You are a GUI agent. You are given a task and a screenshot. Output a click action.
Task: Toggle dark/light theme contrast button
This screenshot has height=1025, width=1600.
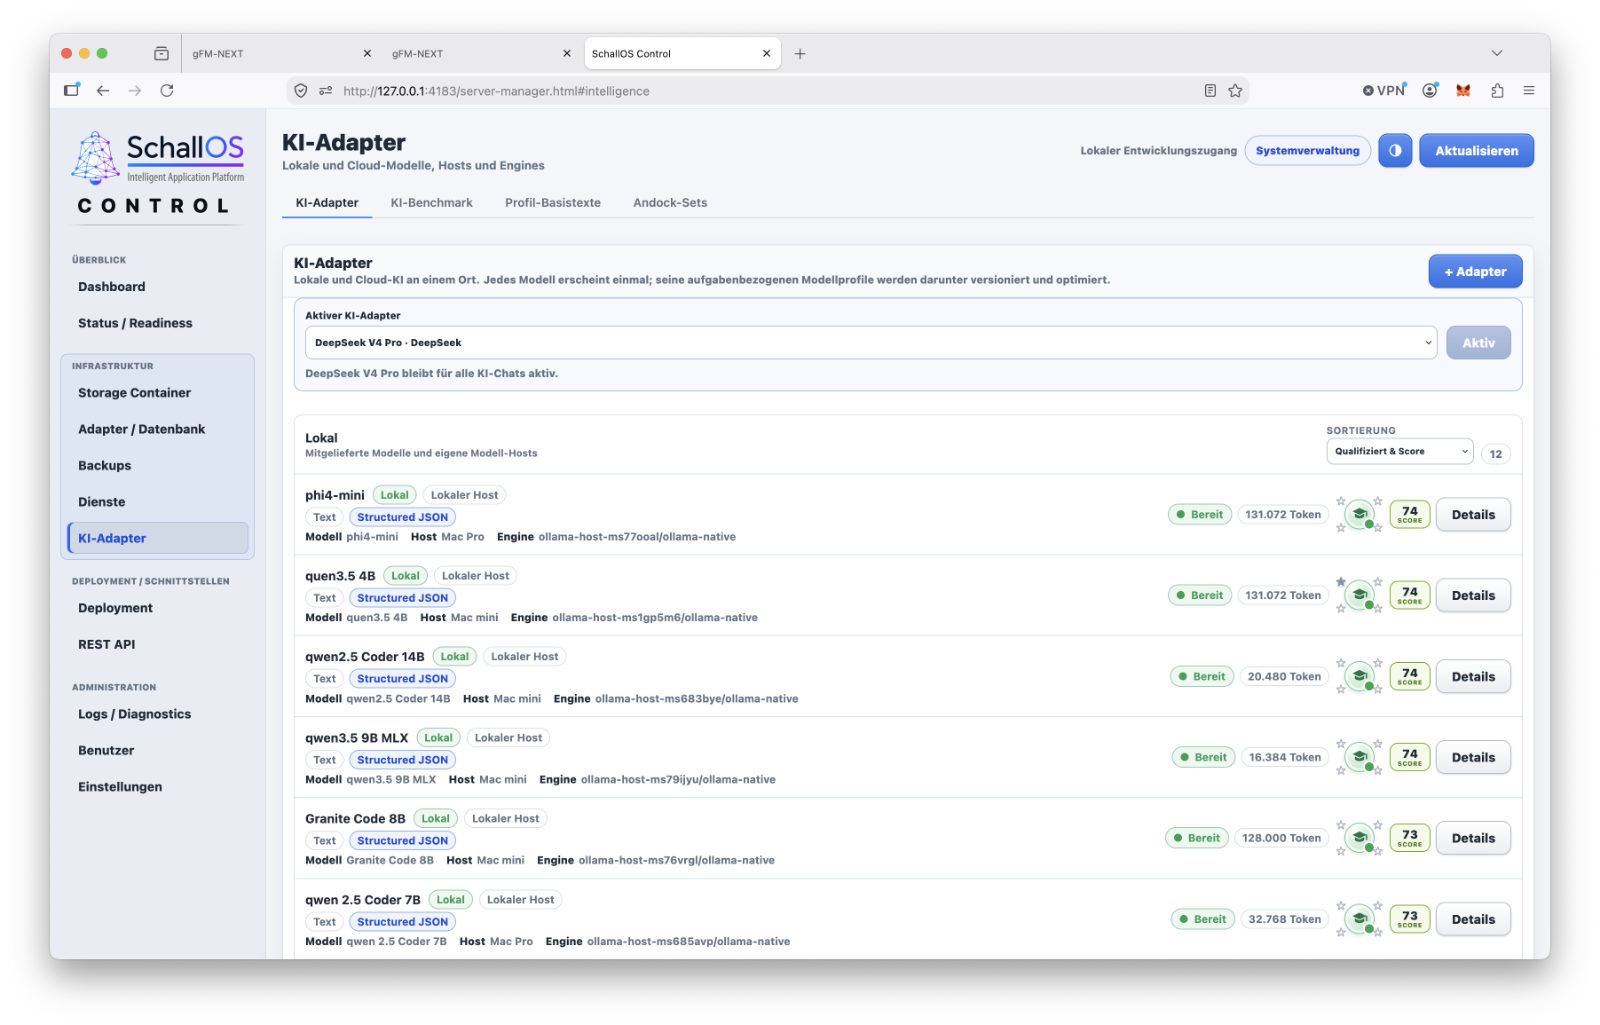tap(1395, 151)
